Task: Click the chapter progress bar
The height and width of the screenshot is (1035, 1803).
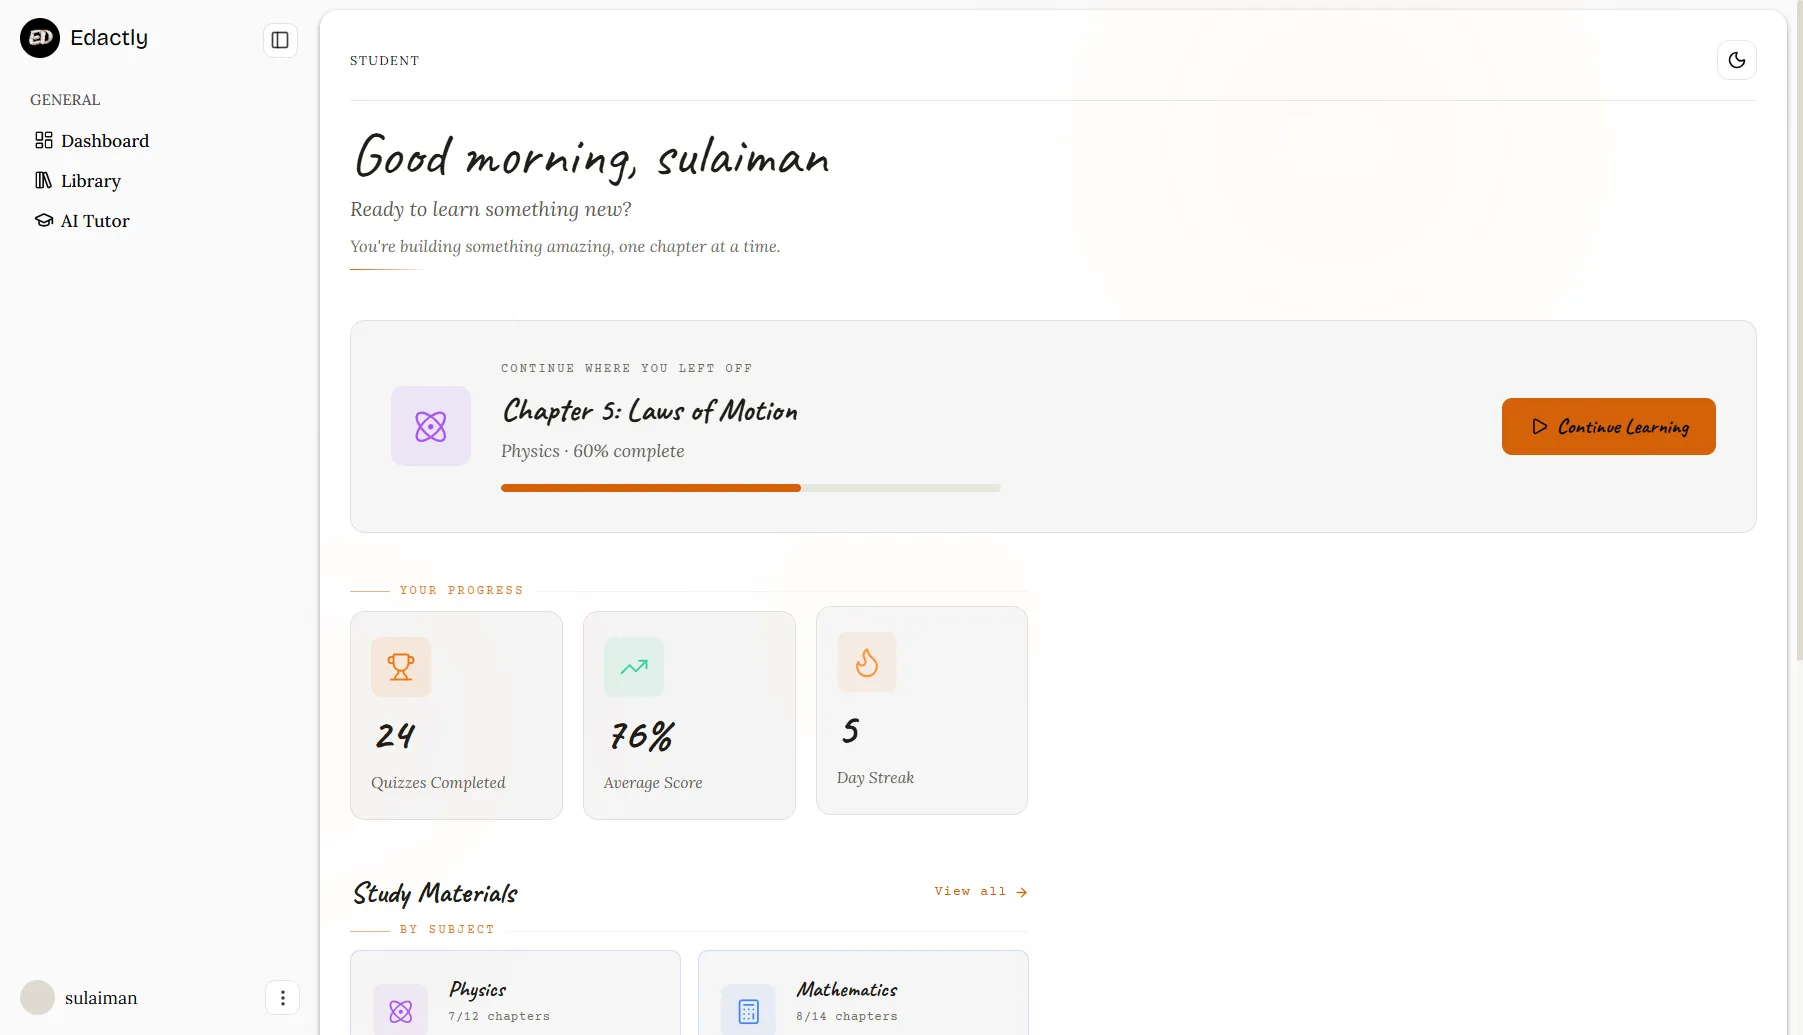Action: [751, 488]
